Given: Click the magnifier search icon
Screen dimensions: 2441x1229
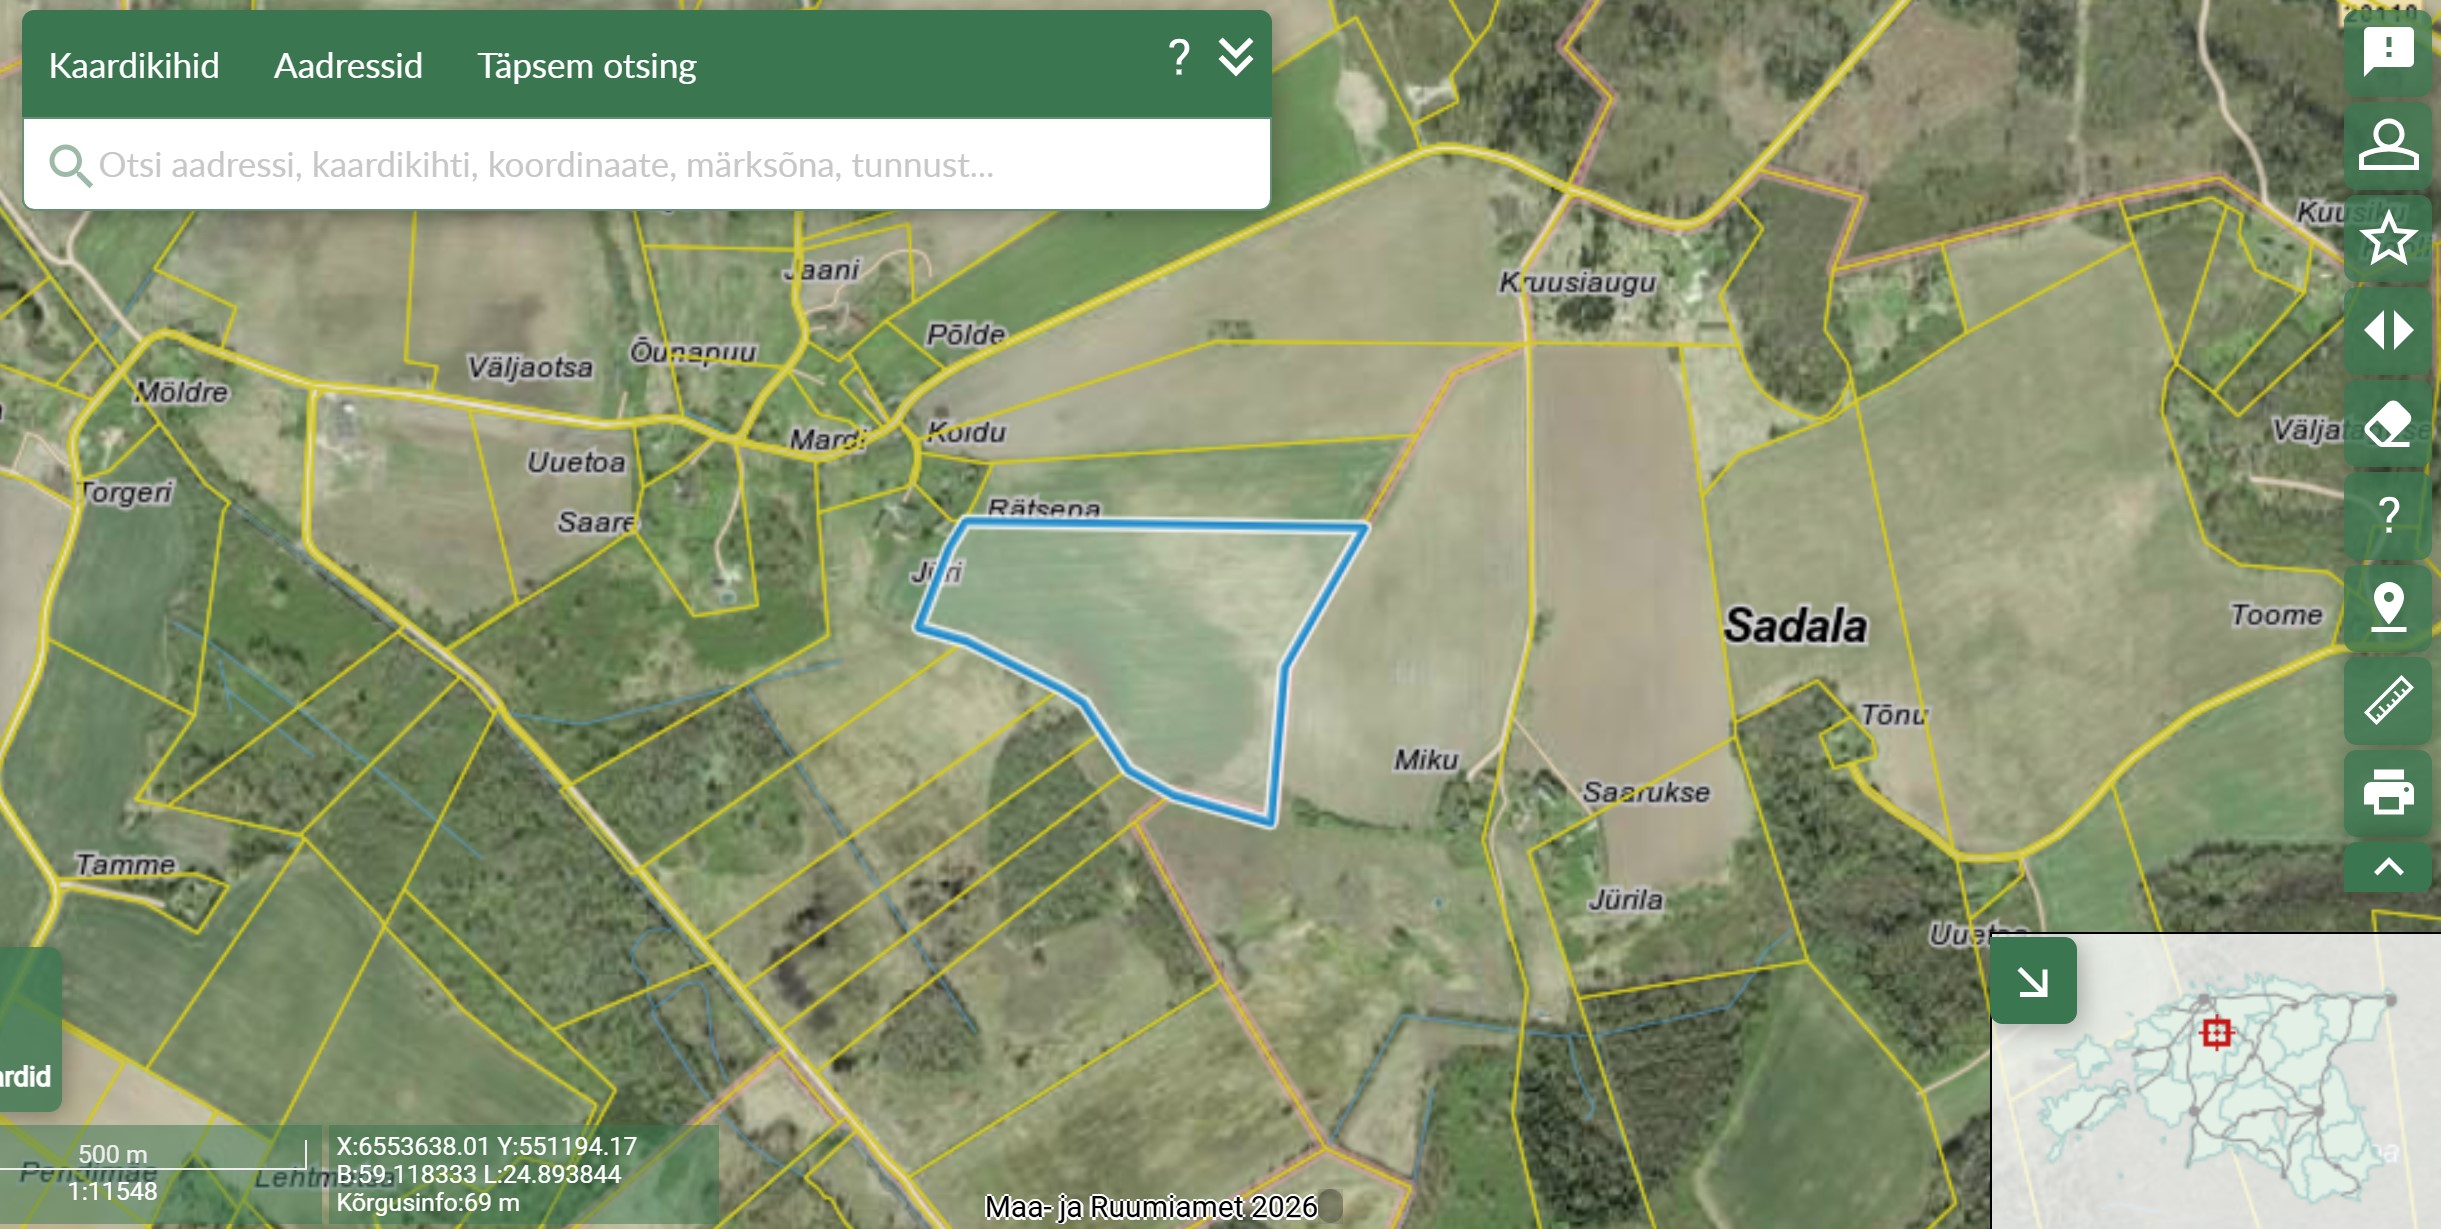Looking at the screenshot, I should tap(70, 165).
